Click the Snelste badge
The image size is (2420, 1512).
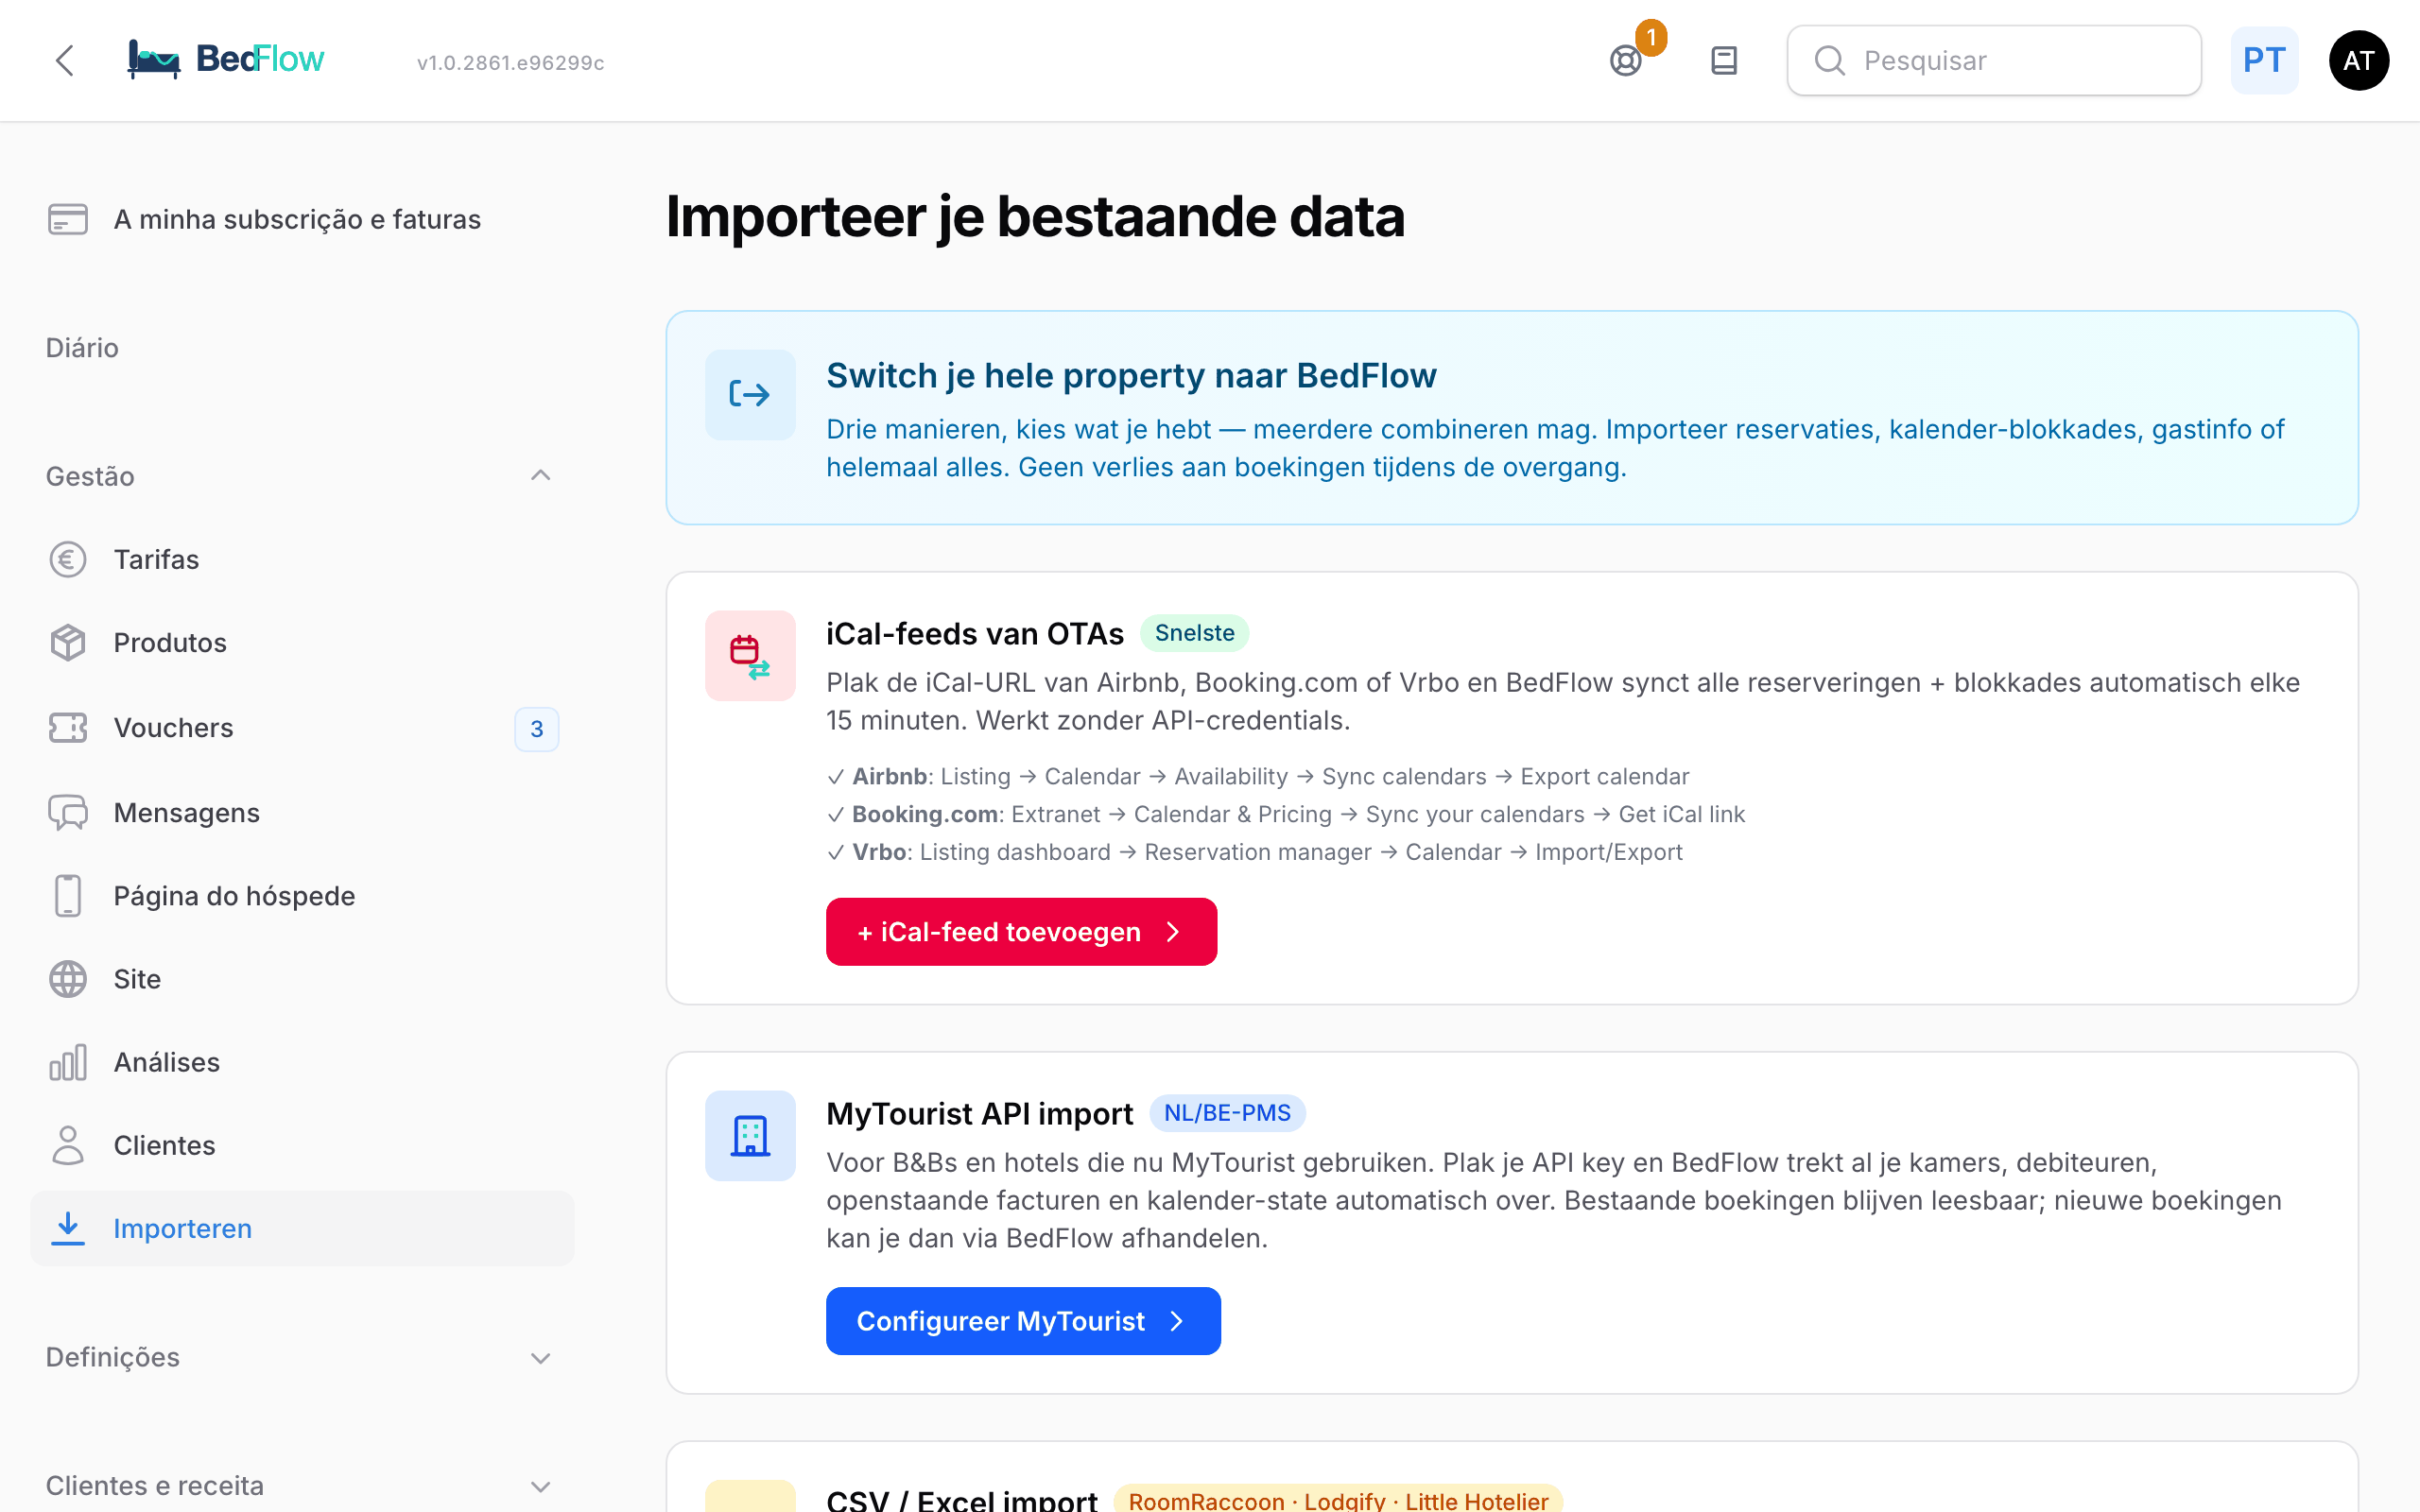point(1194,633)
